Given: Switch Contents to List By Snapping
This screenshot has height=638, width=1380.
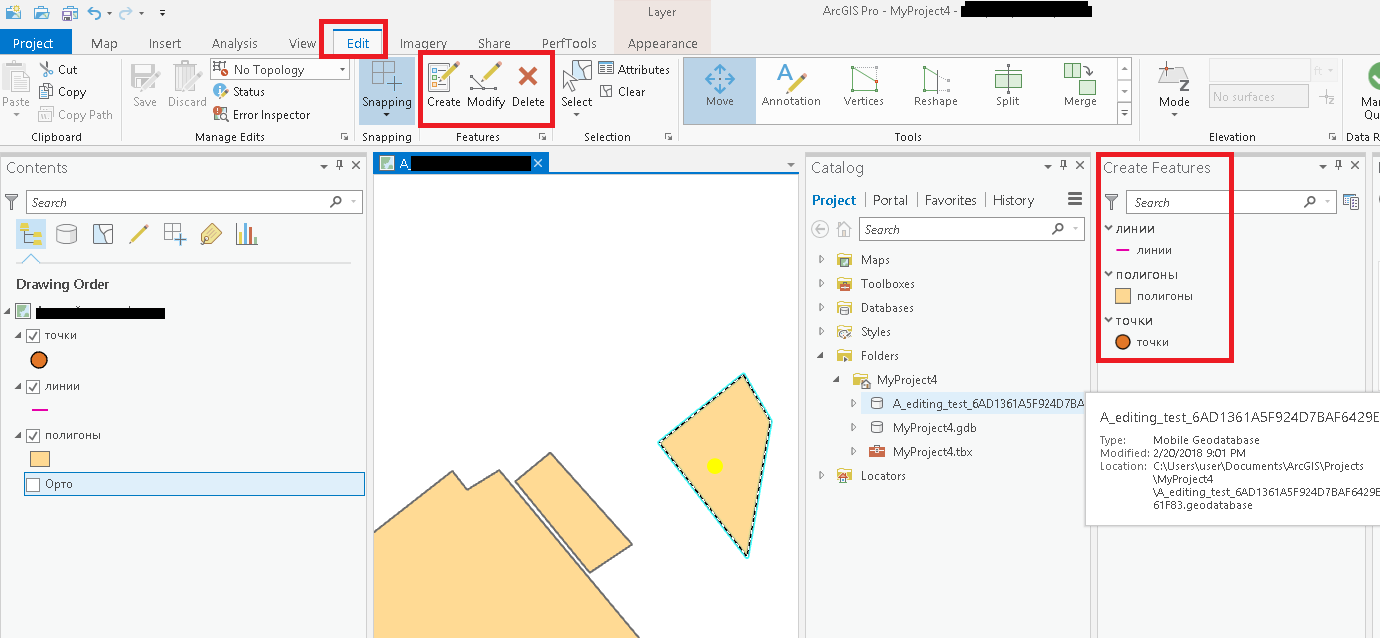Looking at the screenshot, I should 175,234.
